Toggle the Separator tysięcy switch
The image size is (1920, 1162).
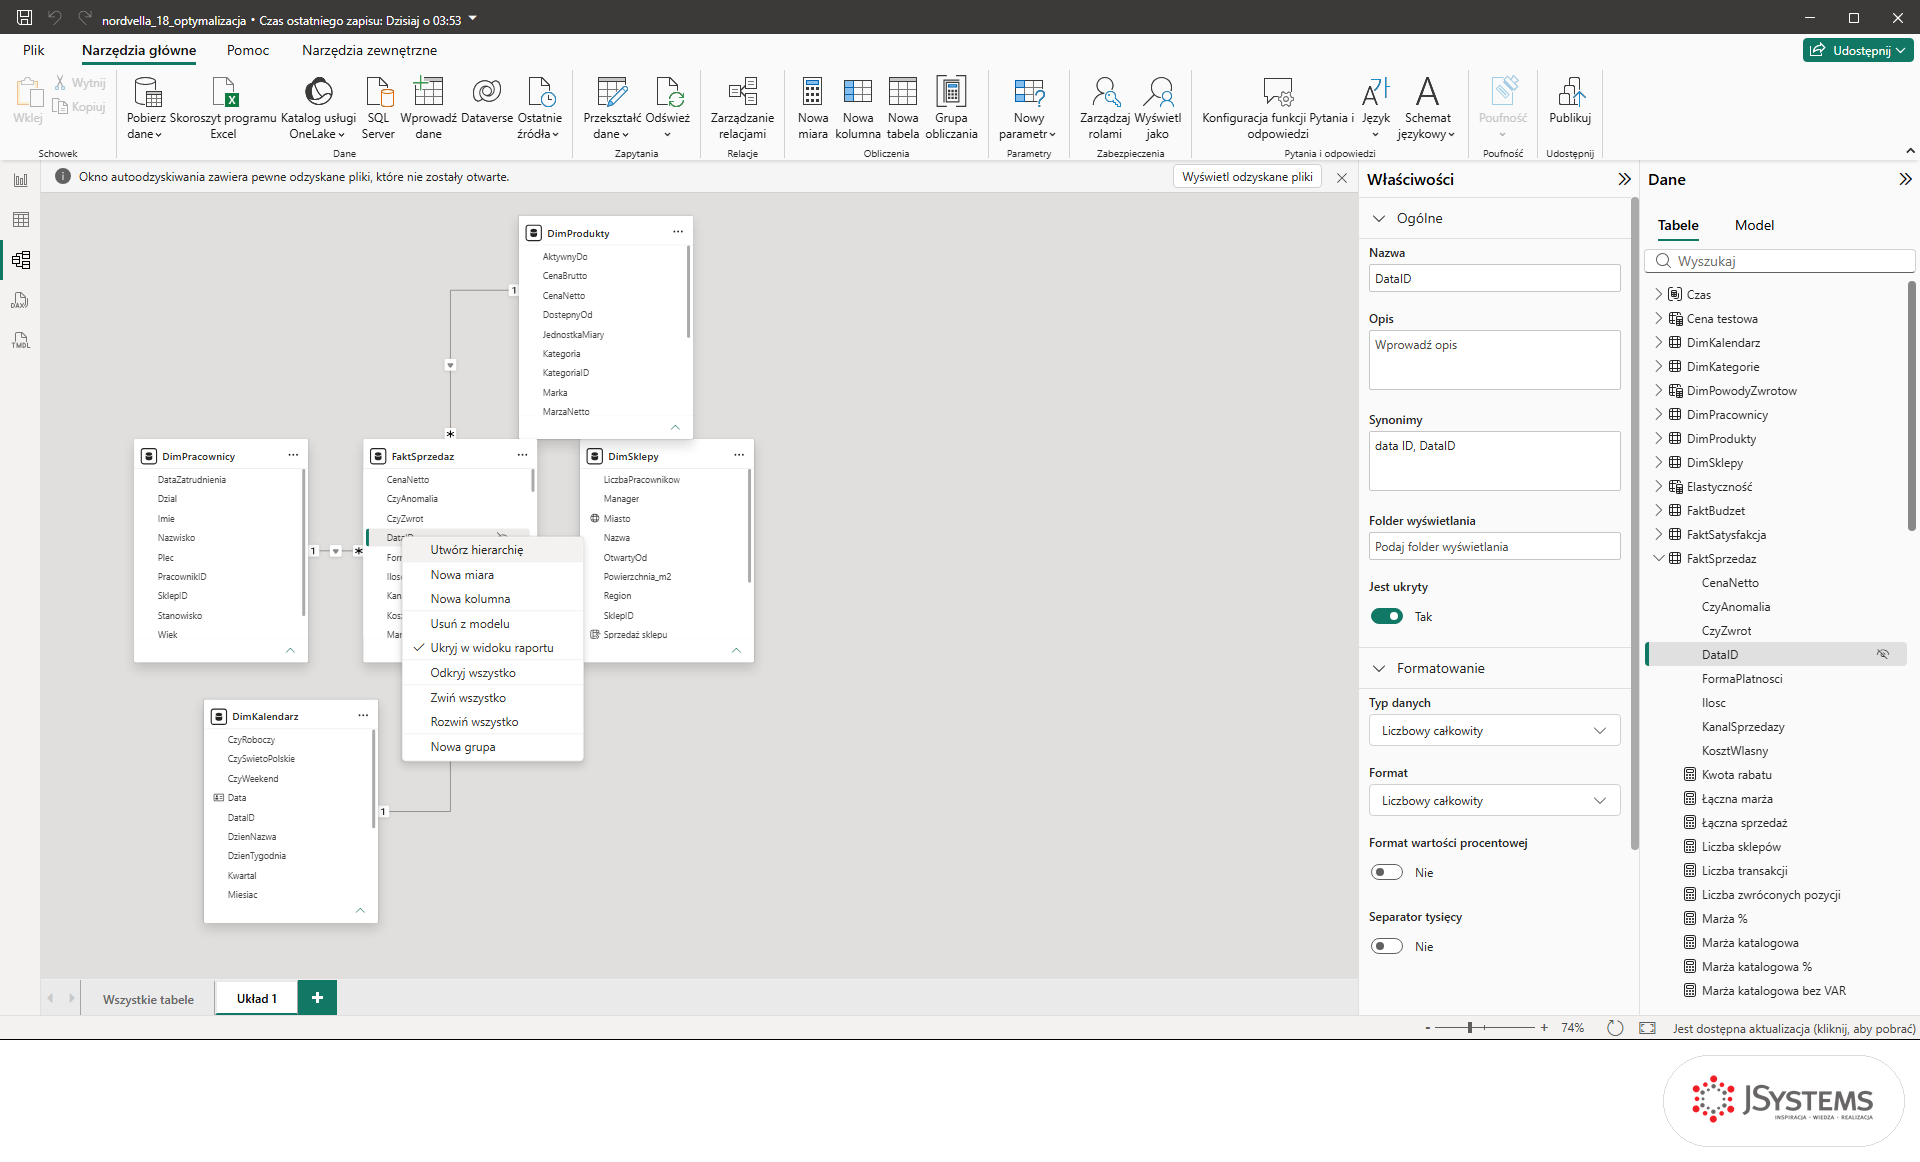tap(1387, 946)
